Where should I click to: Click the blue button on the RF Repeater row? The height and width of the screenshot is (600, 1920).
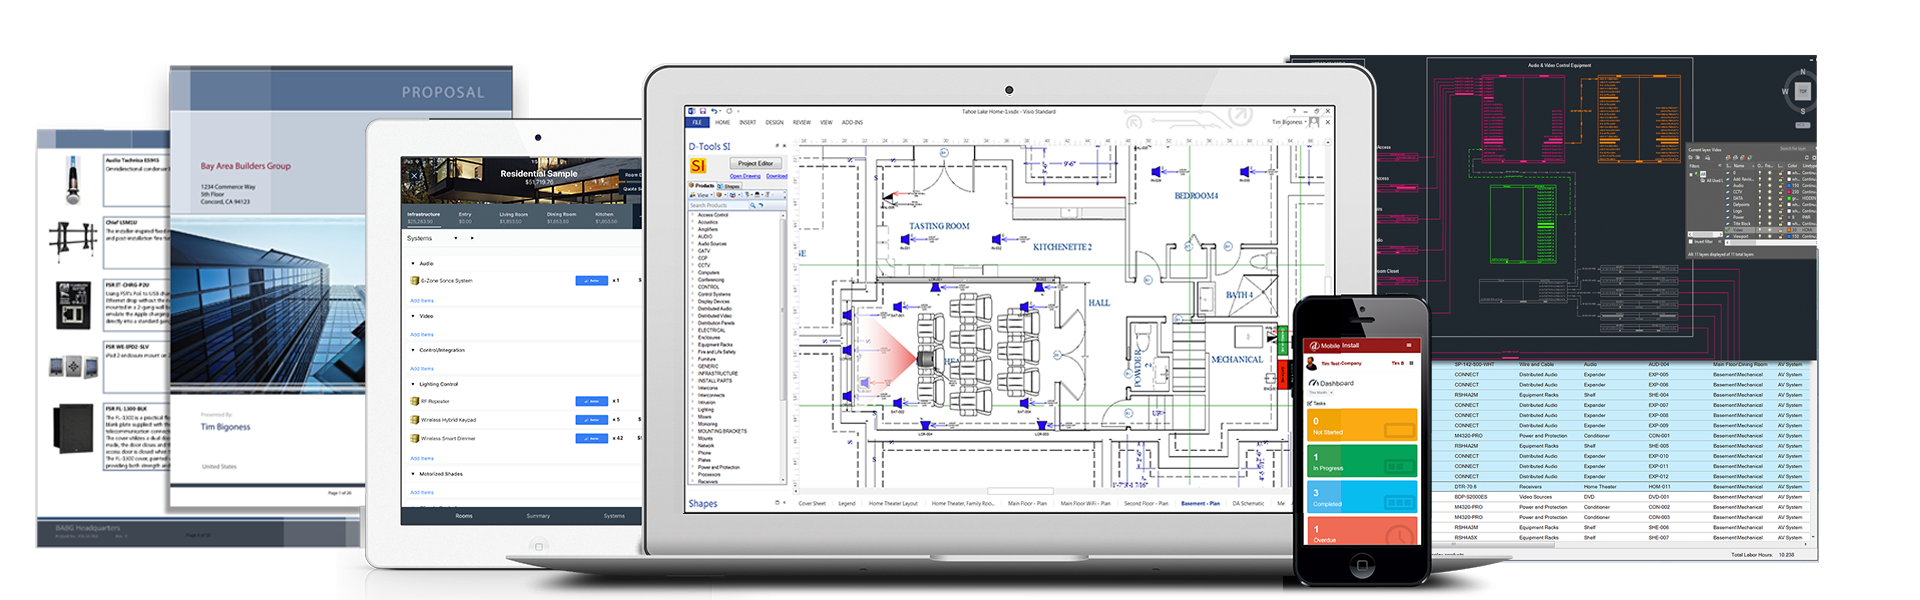[x=592, y=401]
